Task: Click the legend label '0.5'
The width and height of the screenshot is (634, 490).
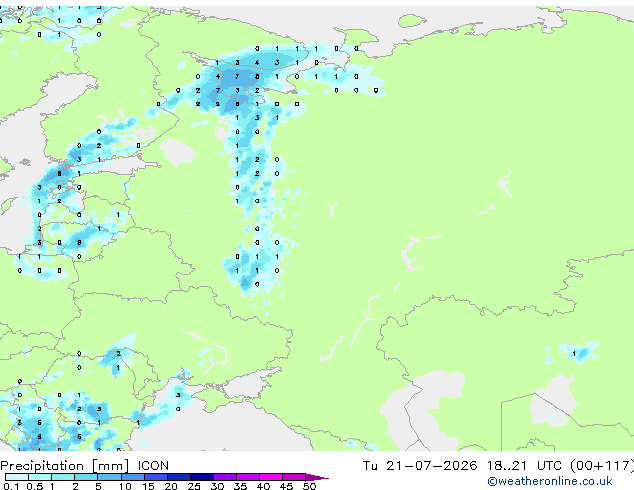Action: [34, 486]
